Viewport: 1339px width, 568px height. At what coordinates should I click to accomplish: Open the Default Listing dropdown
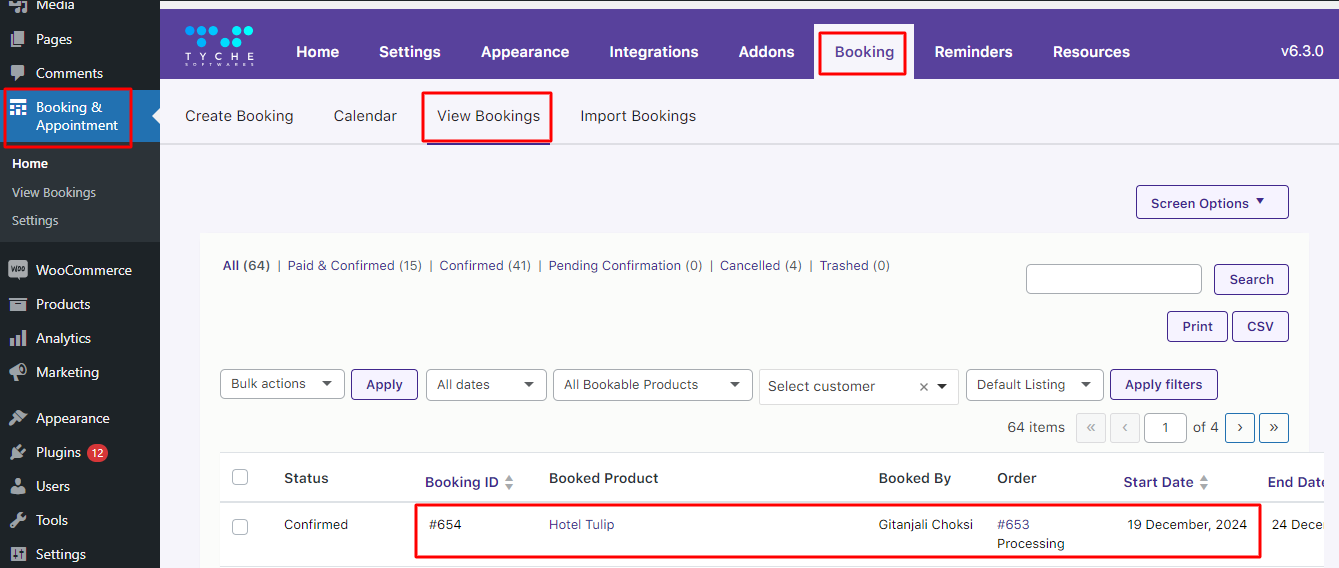(x=1035, y=384)
